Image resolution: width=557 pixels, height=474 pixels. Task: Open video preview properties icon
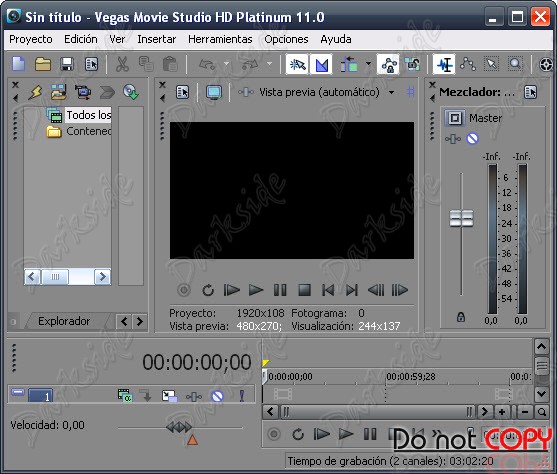coord(183,92)
